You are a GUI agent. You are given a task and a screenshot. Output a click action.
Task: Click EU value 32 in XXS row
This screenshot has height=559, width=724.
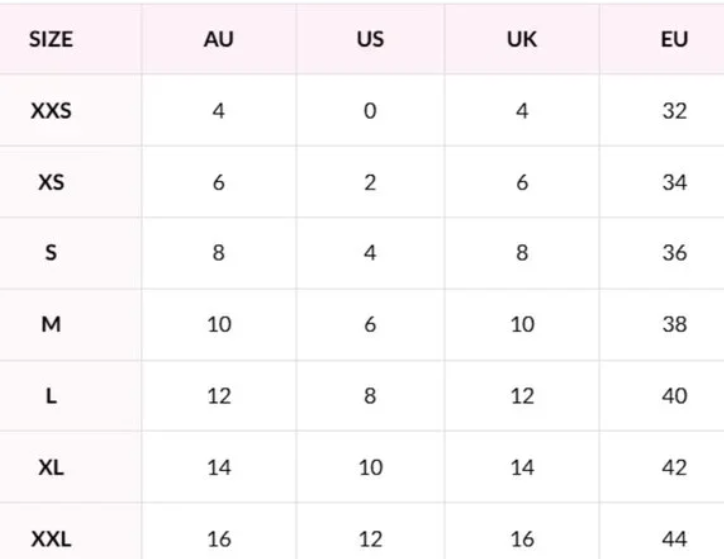pyautogui.click(x=675, y=111)
